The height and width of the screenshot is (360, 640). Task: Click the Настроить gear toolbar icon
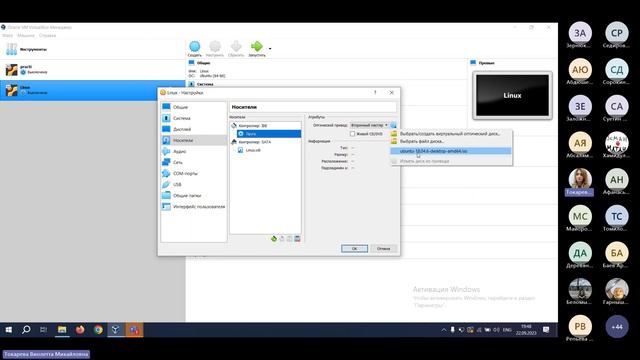(215, 49)
